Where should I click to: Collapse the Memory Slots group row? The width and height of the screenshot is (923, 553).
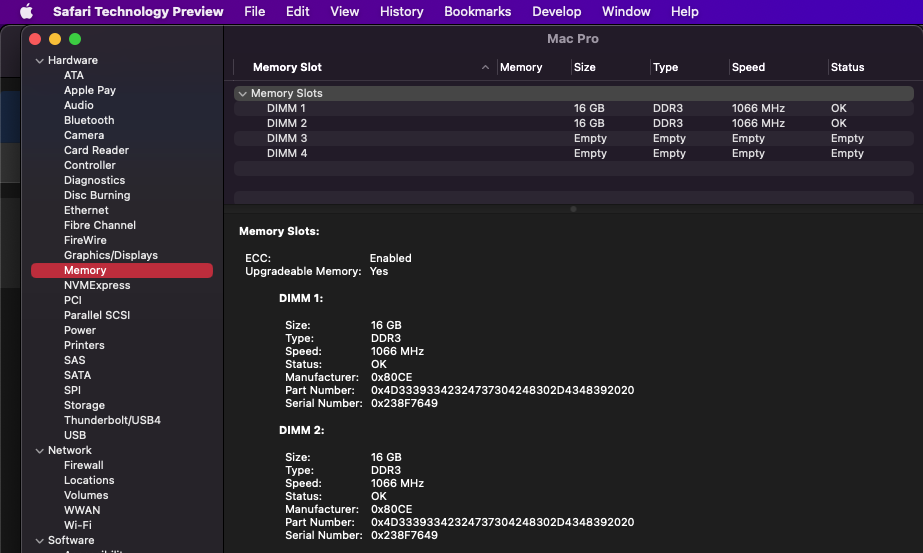point(242,93)
